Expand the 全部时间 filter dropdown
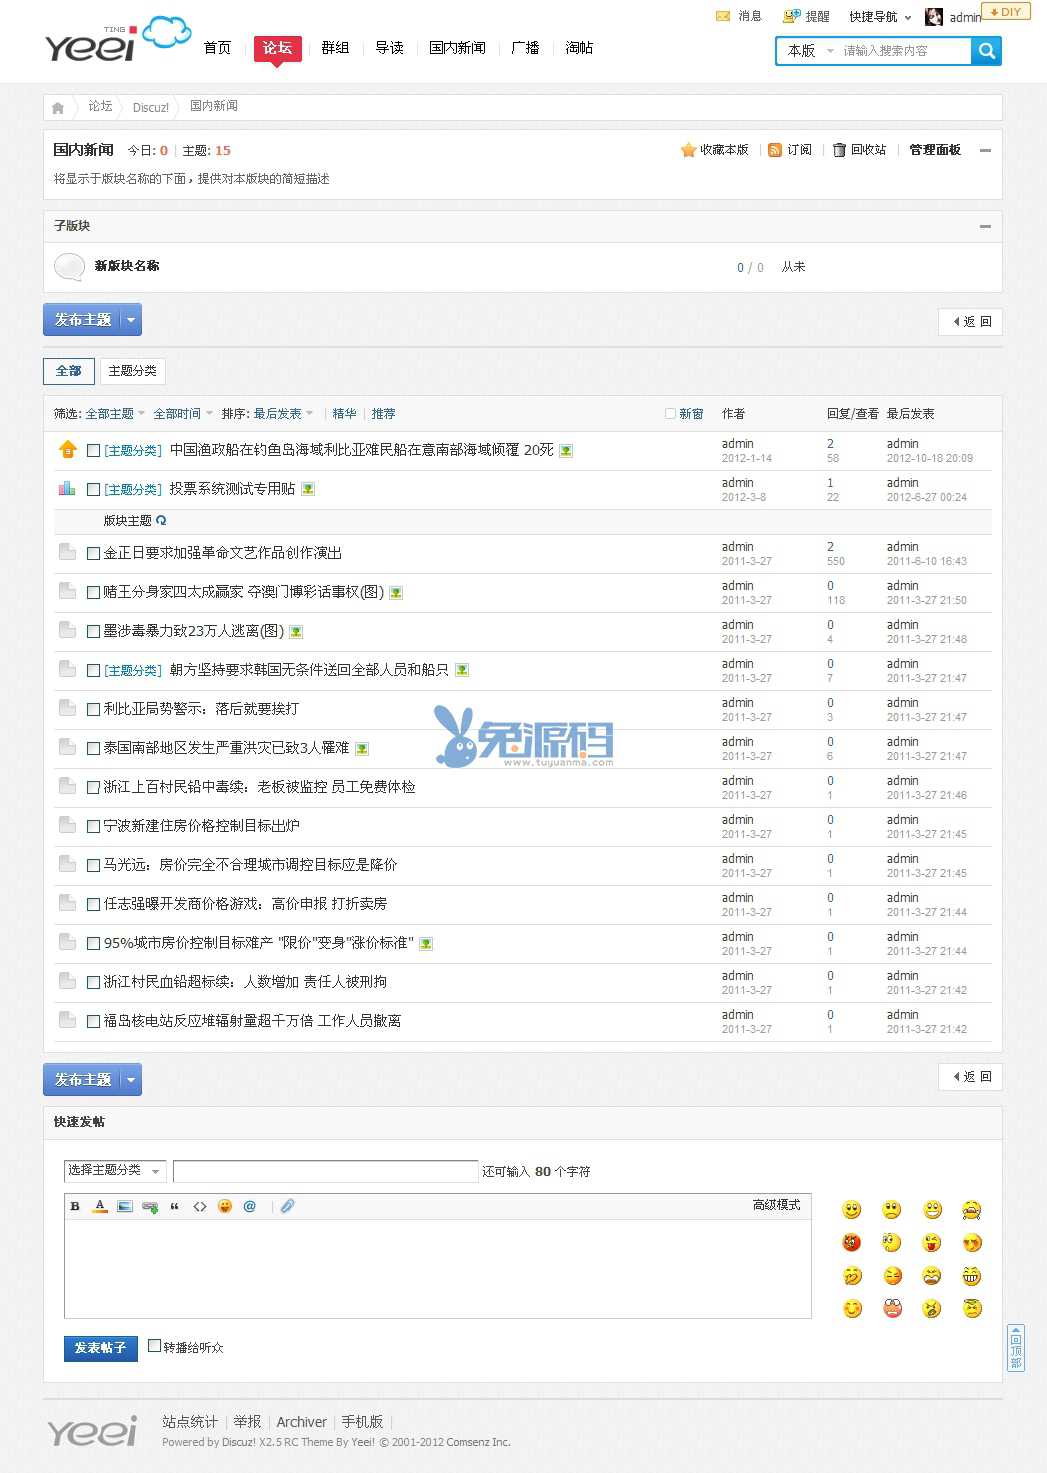This screenshot has width=1047, height=1473. 182,414
